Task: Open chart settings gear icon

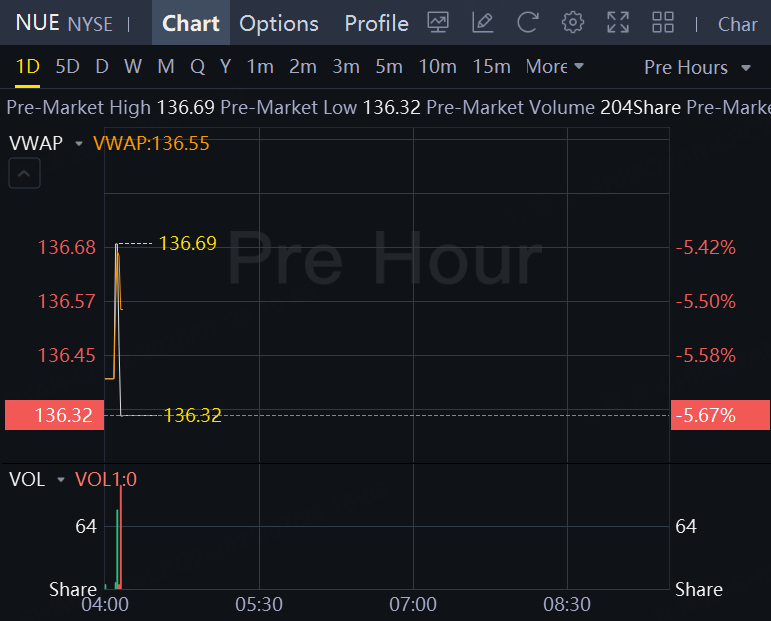Action: (572, 22)
